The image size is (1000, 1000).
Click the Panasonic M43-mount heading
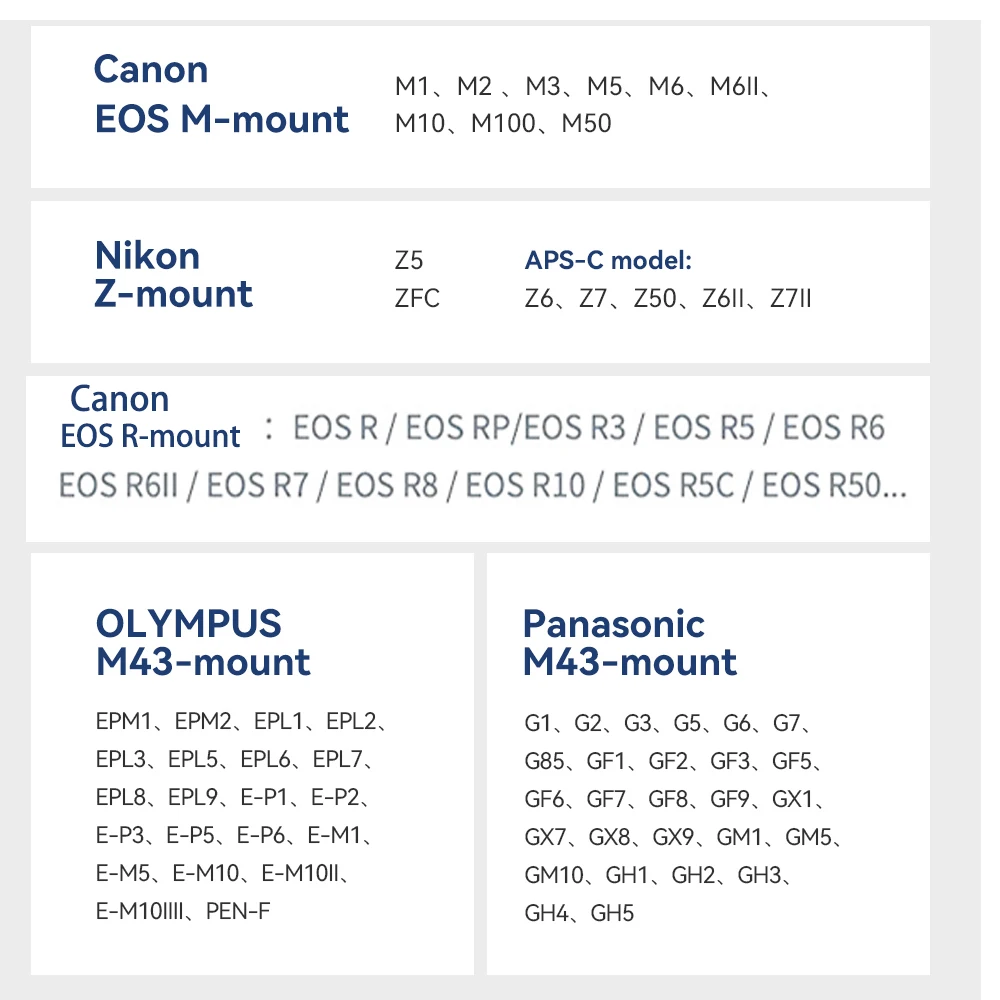tap(630, 643)
